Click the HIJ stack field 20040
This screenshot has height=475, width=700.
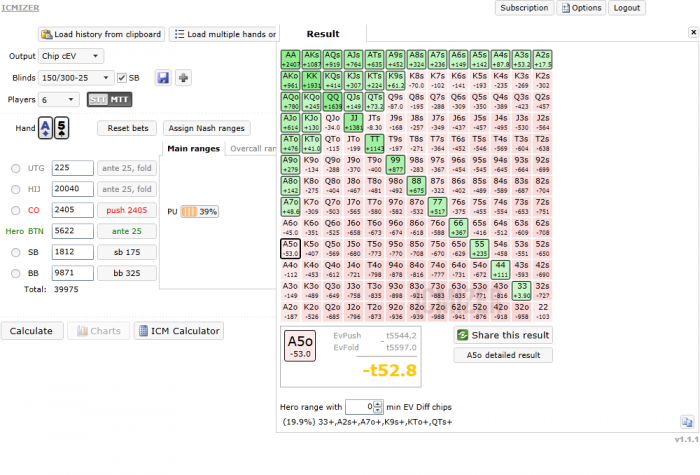[72, 189]
